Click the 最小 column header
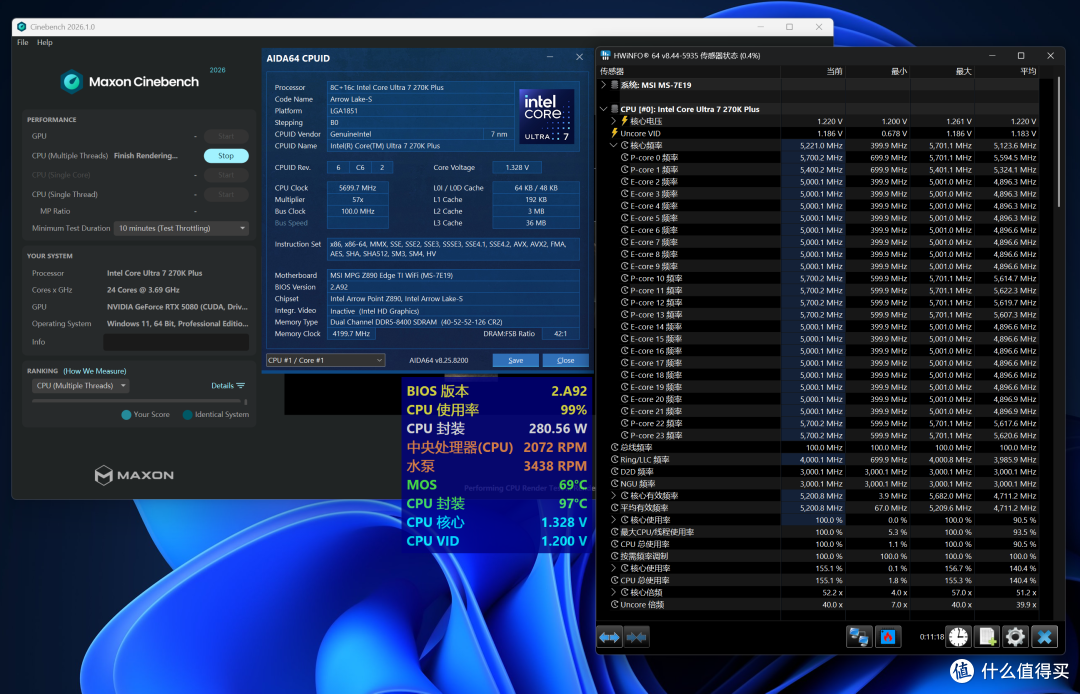 878,71
